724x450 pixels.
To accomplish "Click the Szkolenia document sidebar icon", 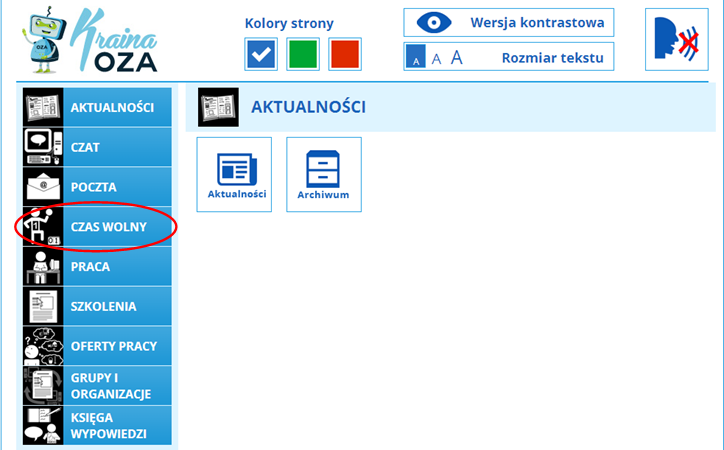I will tap(42, 307).
